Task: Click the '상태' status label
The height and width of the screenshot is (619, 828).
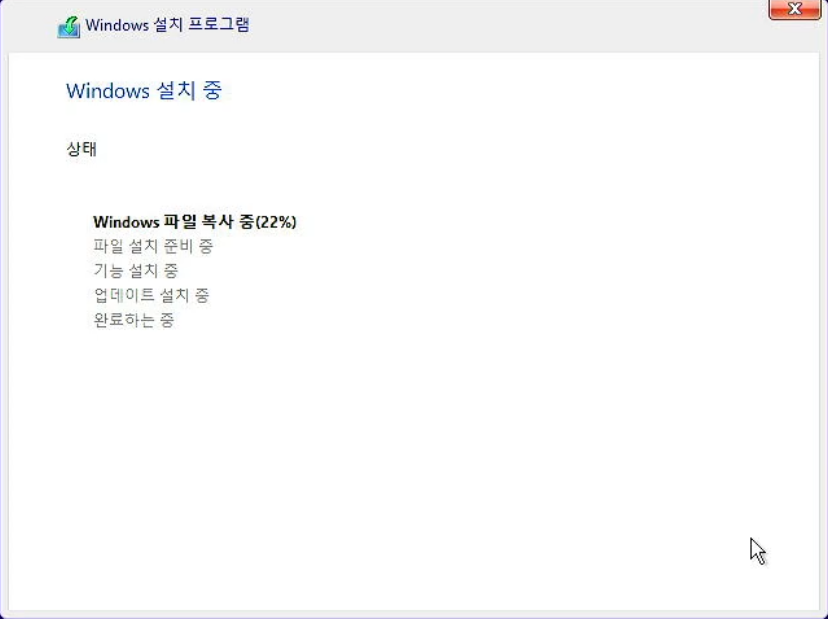Action: [81, 148]
